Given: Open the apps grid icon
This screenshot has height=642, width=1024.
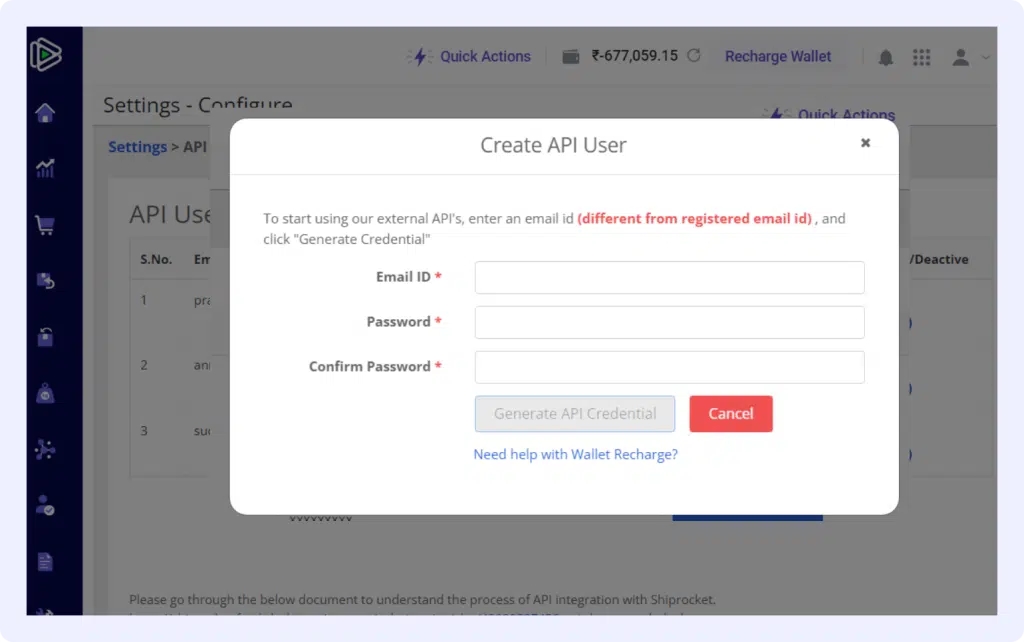Looking at the screenshot, I should coord(921,57).
